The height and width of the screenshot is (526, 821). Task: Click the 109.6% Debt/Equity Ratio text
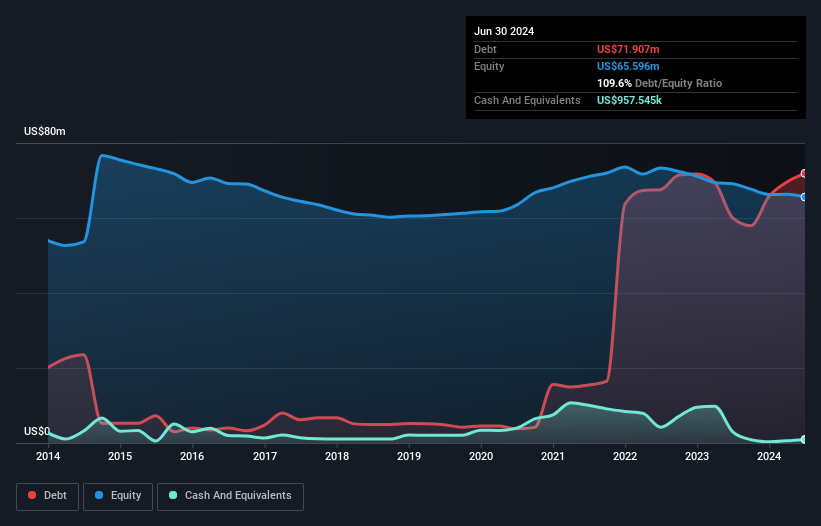[x=659, y=83]
